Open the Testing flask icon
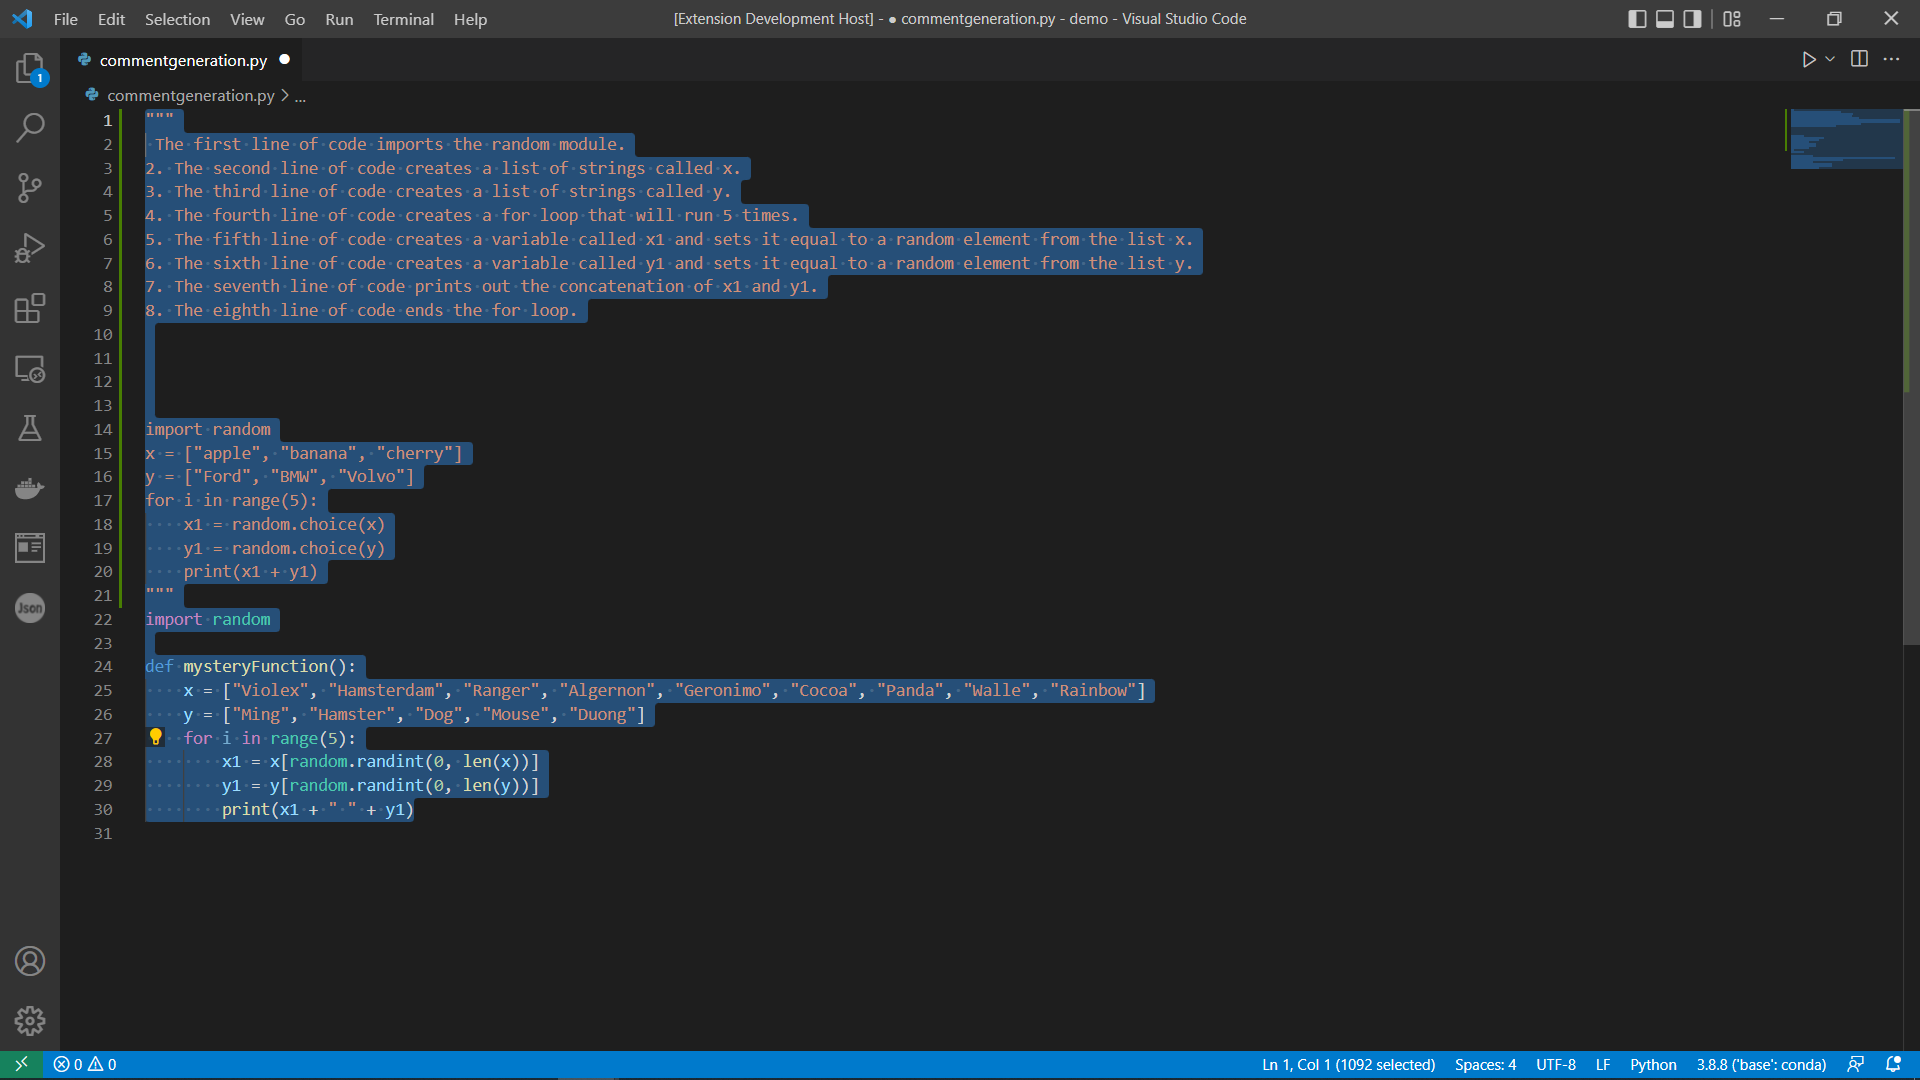 point(30,428)
